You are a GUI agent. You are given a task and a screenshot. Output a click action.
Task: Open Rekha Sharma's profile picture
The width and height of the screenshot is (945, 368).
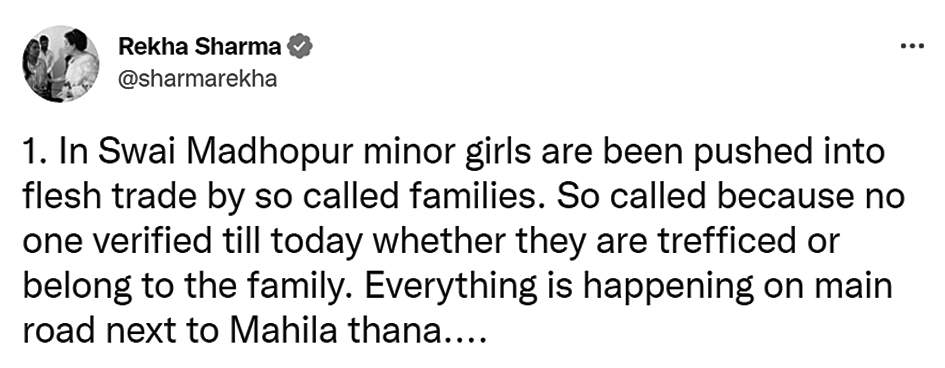click(61, 63)
